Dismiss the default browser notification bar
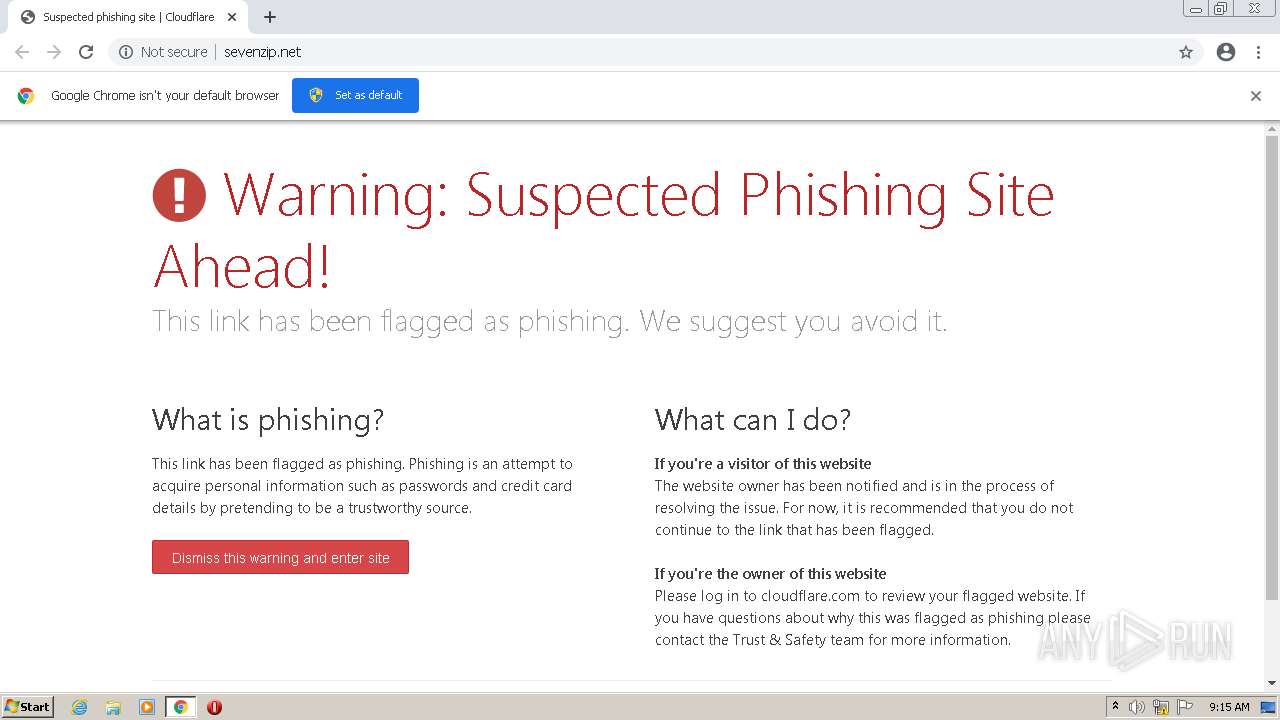The height and width of the screenshot is (720, 1280). click(1256, 96)
